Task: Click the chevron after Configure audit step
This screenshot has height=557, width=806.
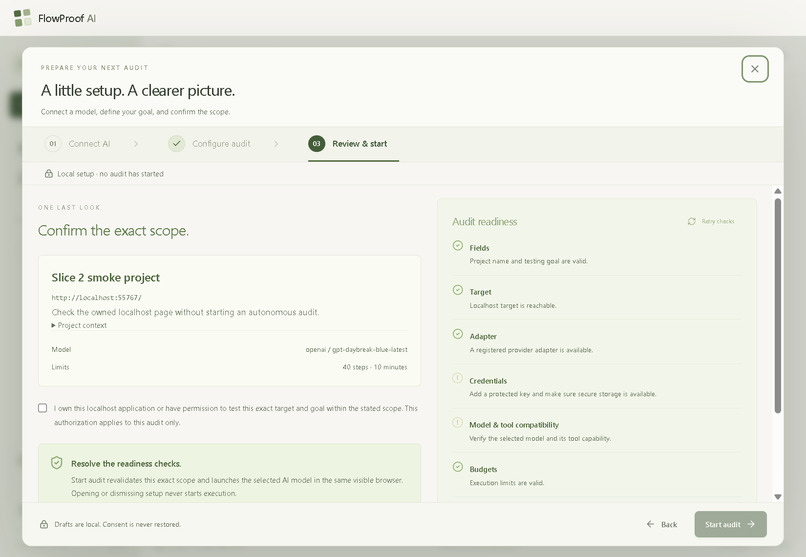Action: coord(276,144)
